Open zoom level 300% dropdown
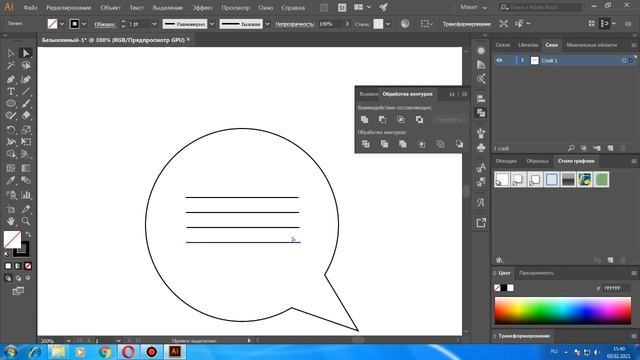 [68, 340]
